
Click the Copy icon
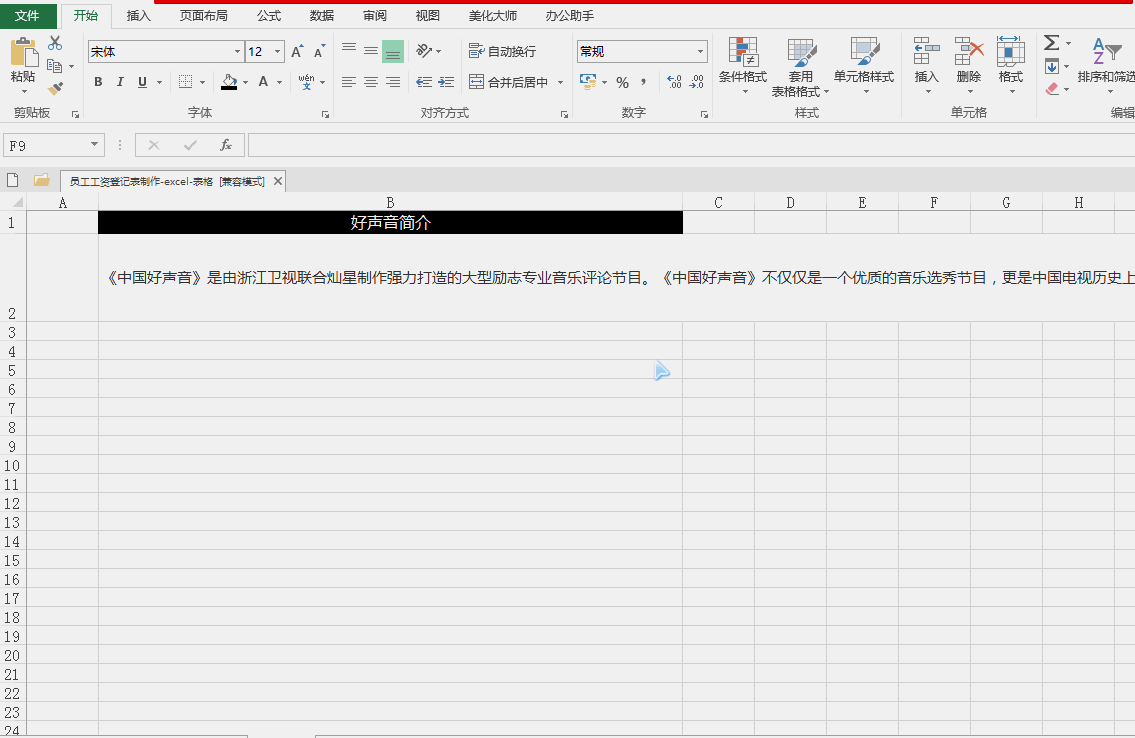54,66
